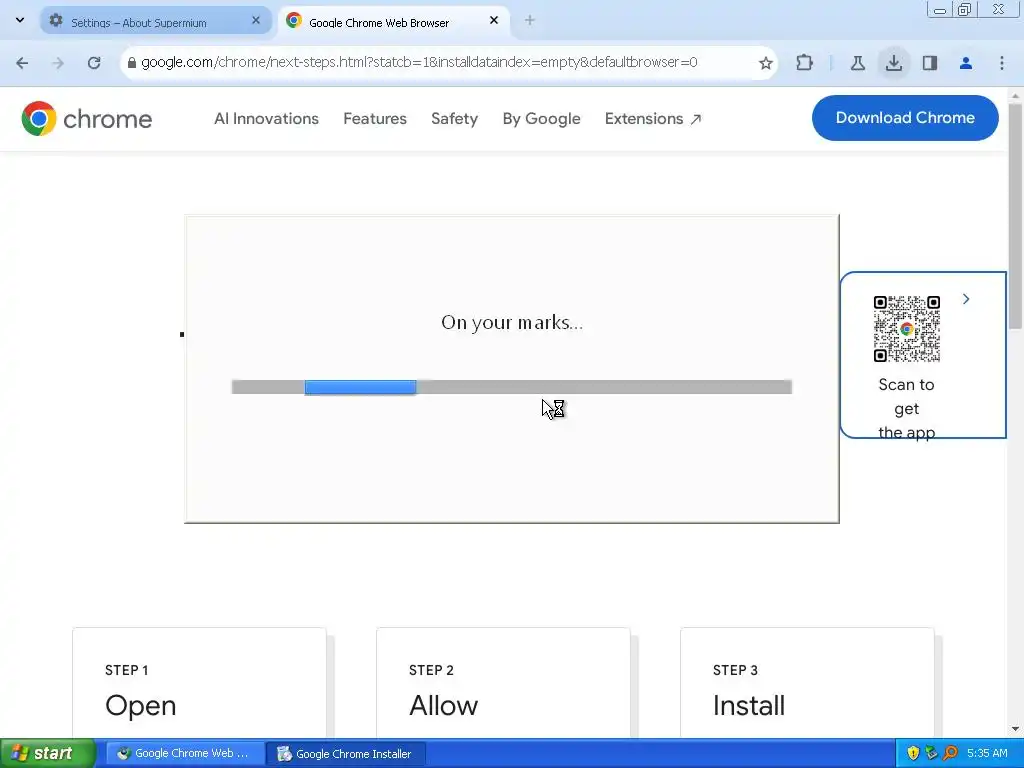Click the installer progress bar

tap(512, 387)
